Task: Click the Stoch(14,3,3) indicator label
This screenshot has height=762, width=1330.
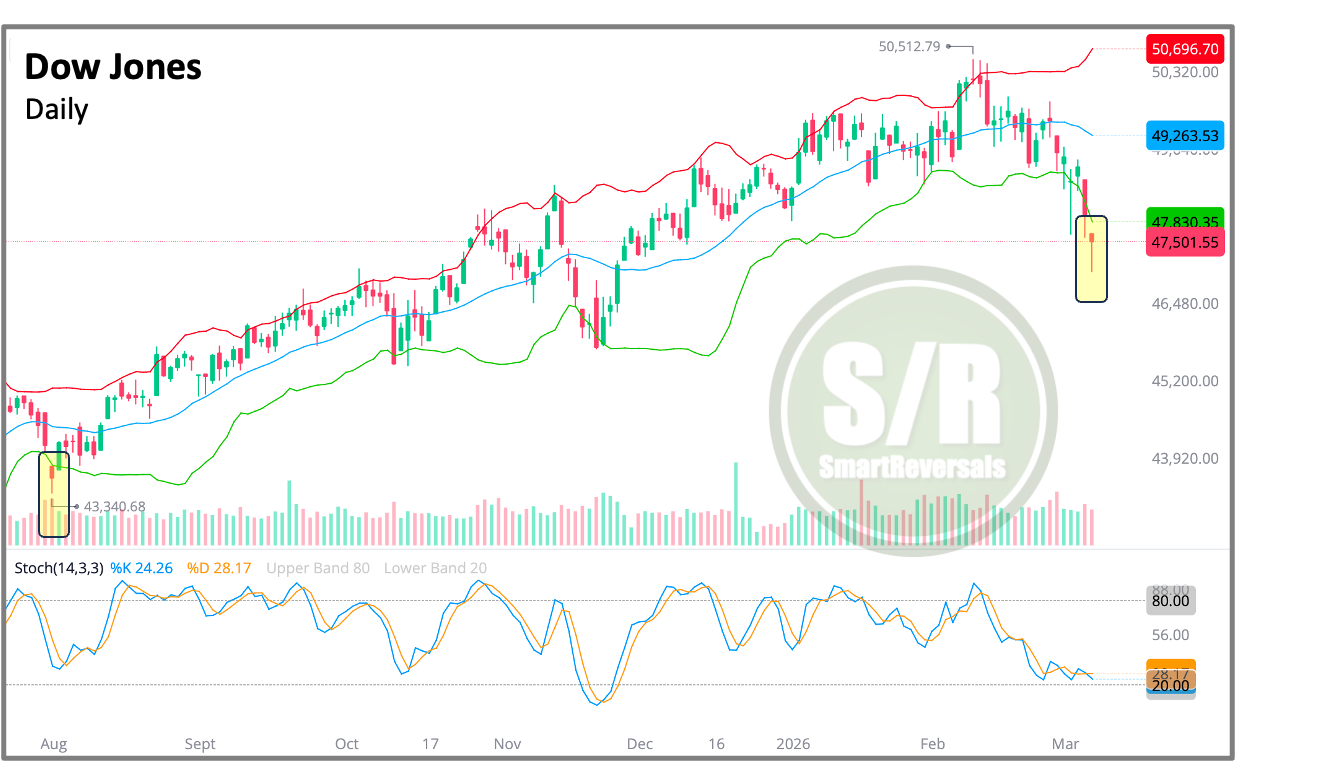Action: pos(58,568)
